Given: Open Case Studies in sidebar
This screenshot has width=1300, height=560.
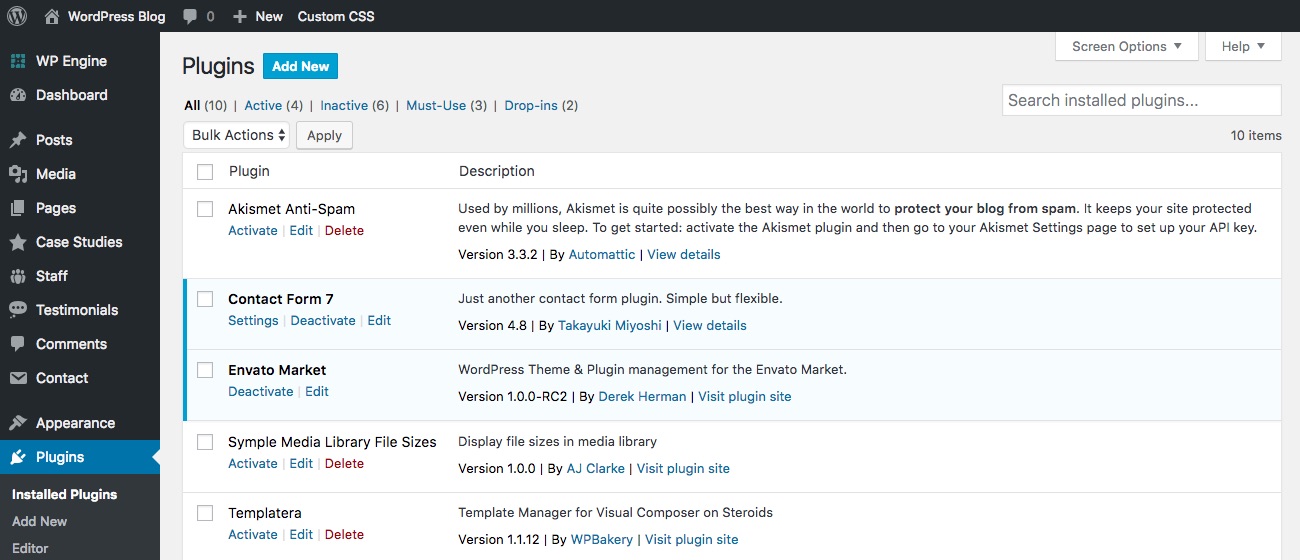Looking at the screenshot, I should (x=80, y=242).
